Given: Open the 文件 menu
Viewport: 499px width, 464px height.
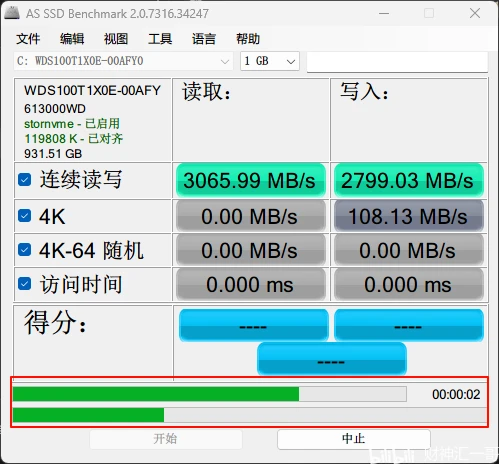Looking at the screenshot, I should tap(28, 39).
